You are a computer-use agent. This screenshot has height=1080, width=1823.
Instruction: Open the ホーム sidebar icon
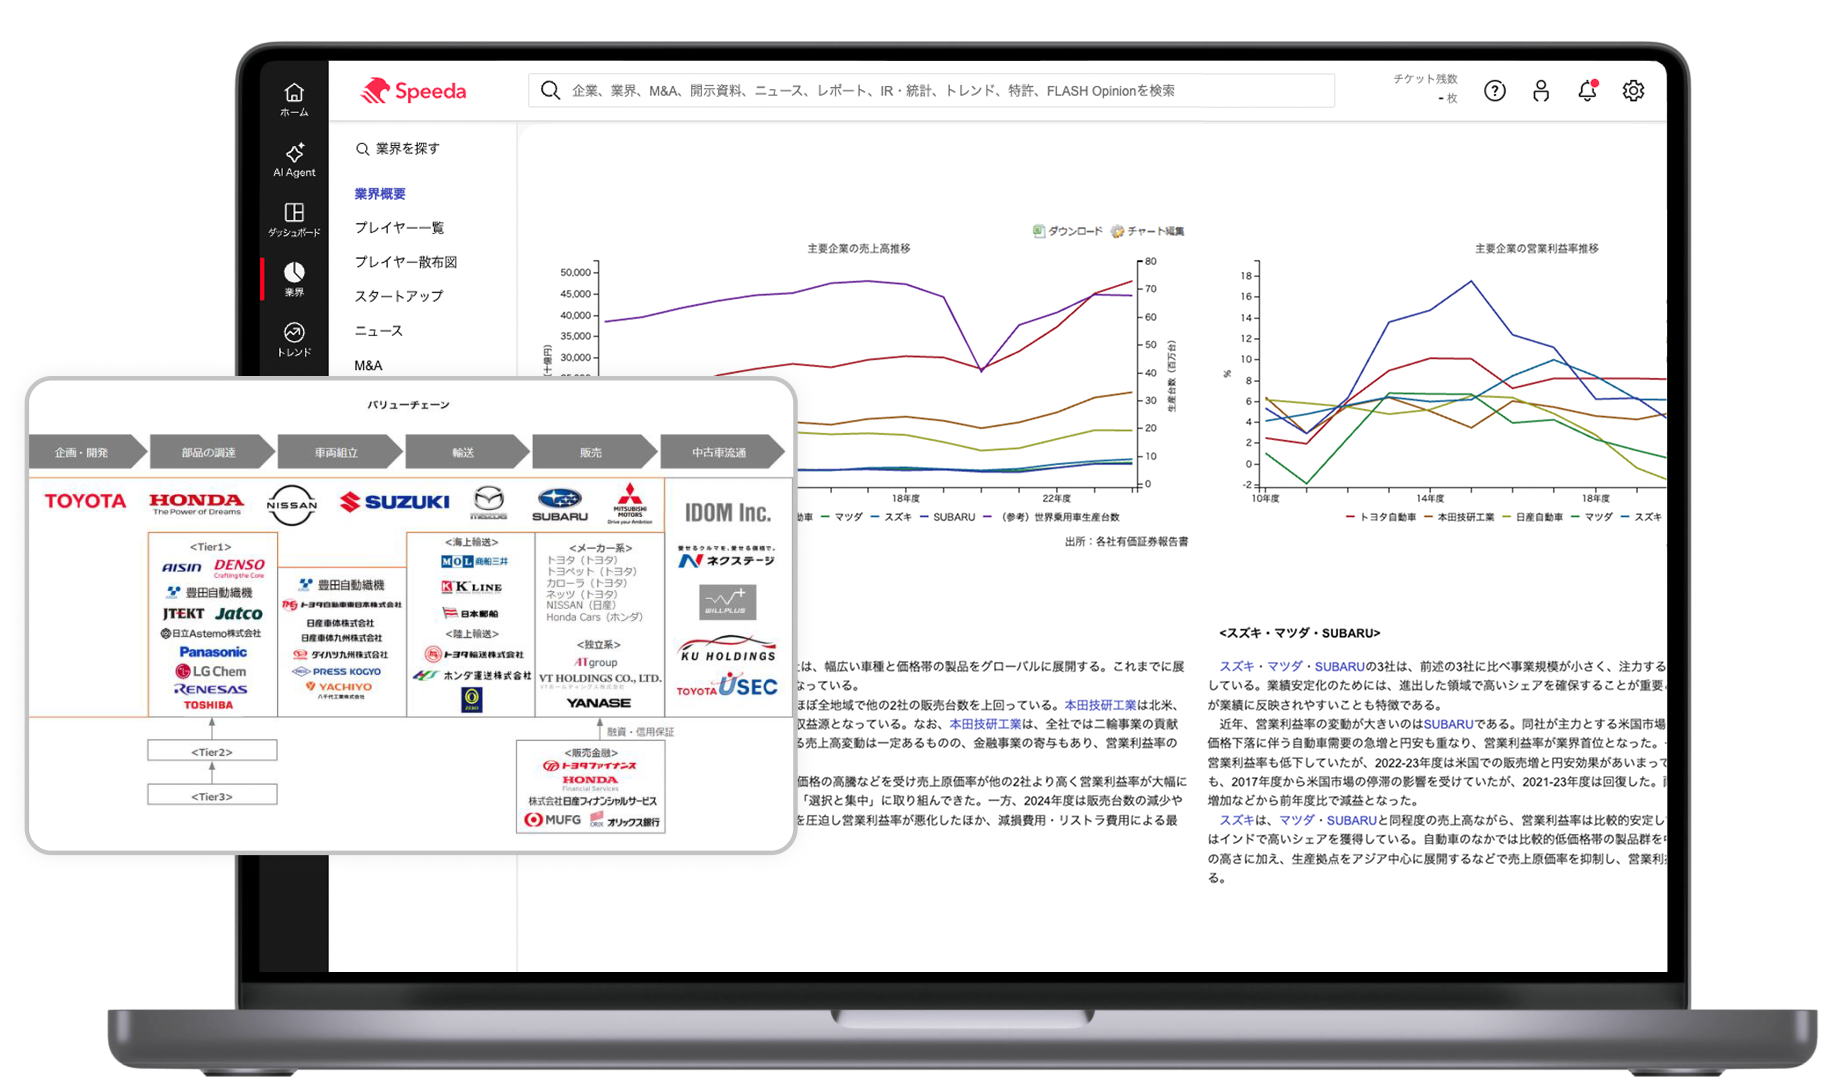pos(294,99)
